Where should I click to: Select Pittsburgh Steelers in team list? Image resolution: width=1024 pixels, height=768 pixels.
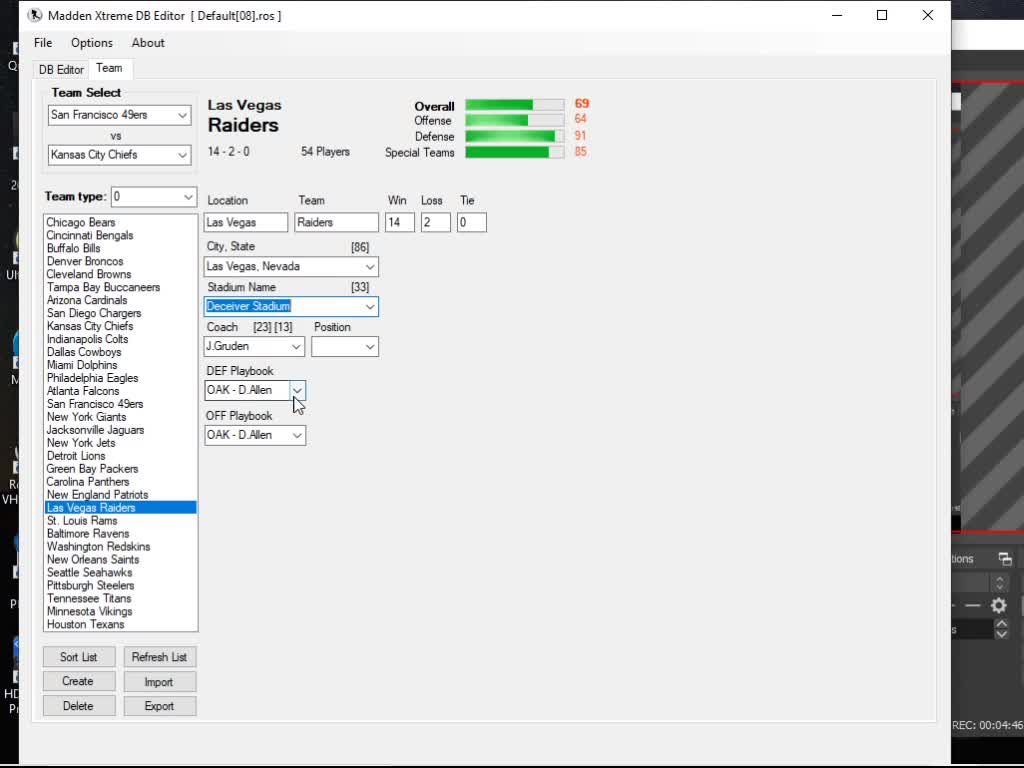pos(120,586)
